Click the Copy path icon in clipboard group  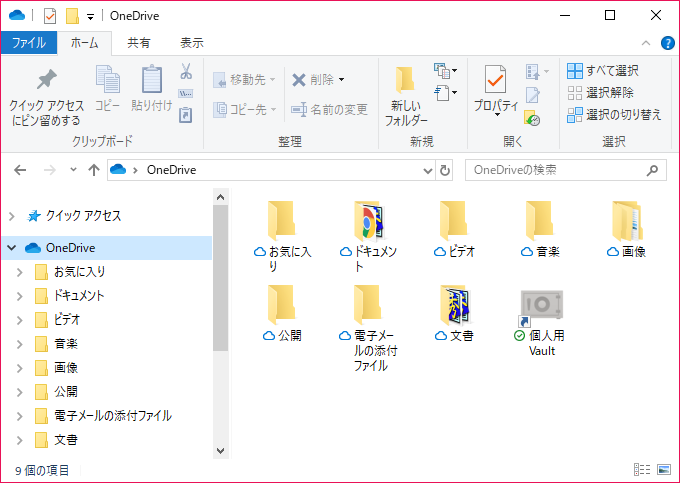pyautogui.click(x=186, y=94)
